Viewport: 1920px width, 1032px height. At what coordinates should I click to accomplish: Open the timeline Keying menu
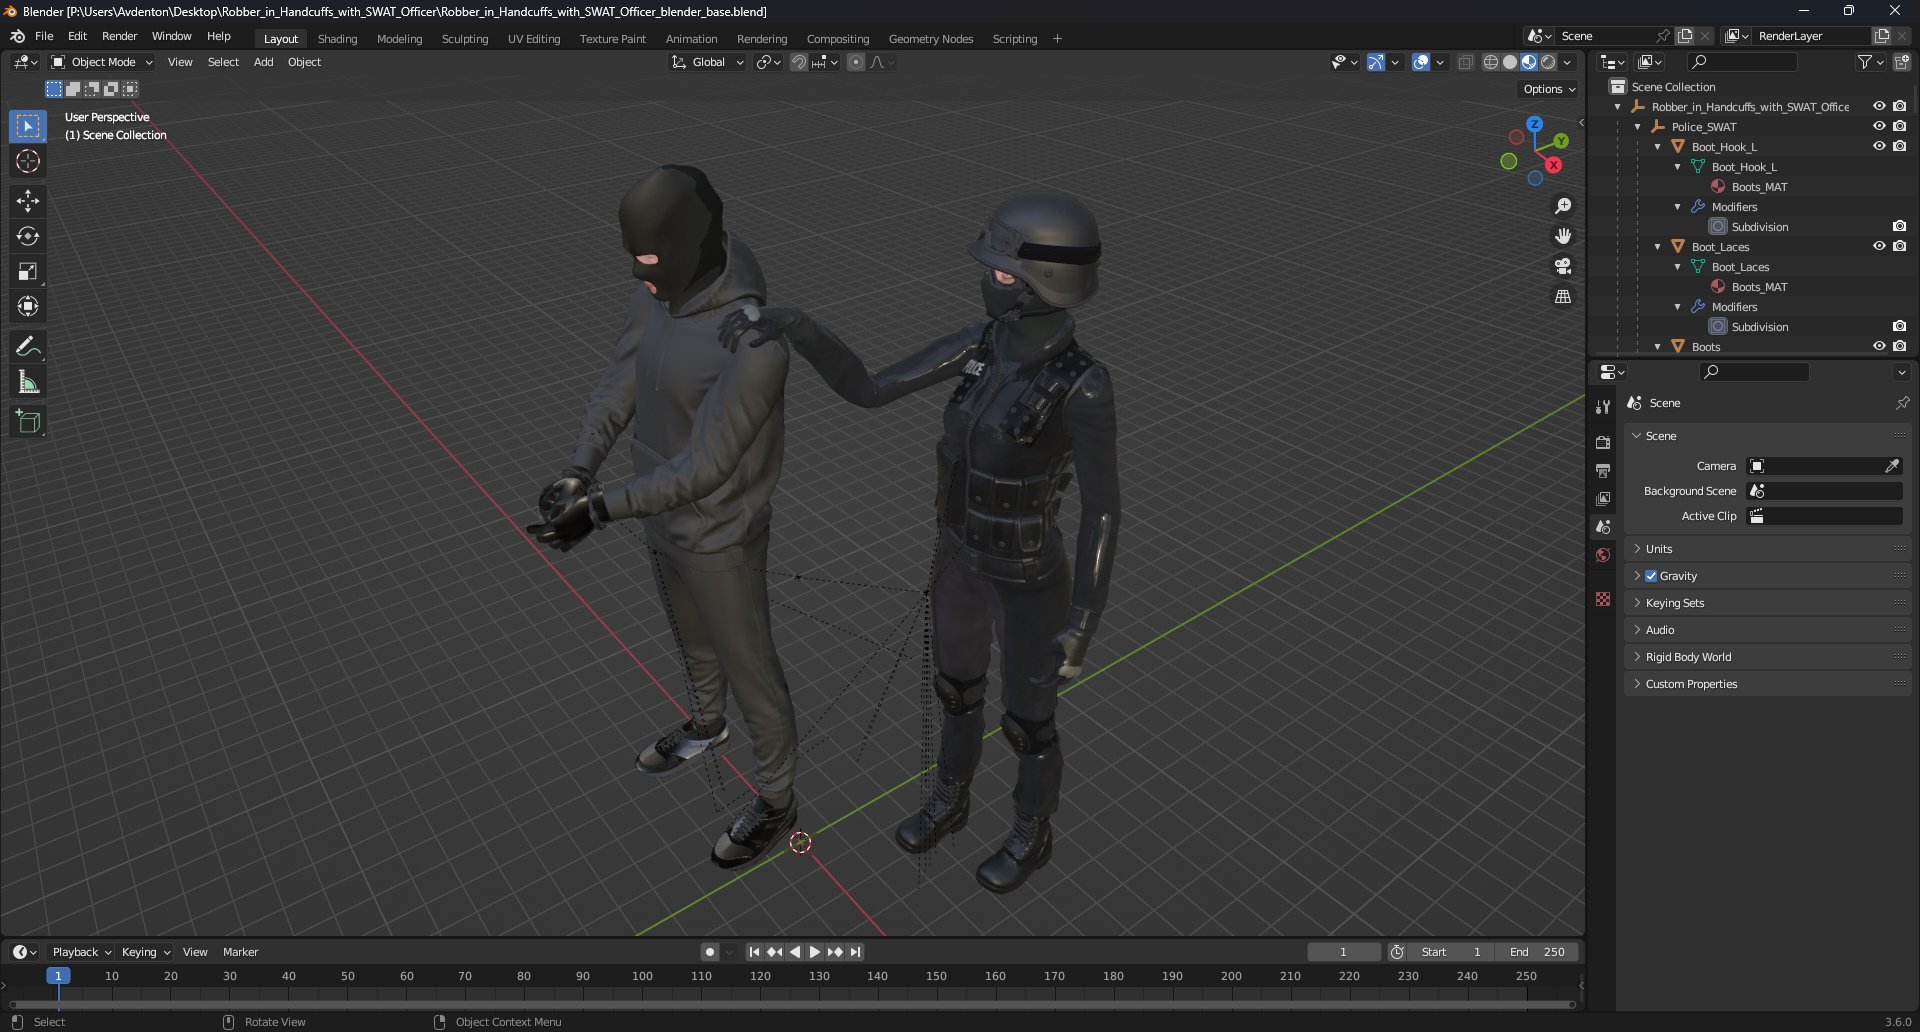coord(146,952)
